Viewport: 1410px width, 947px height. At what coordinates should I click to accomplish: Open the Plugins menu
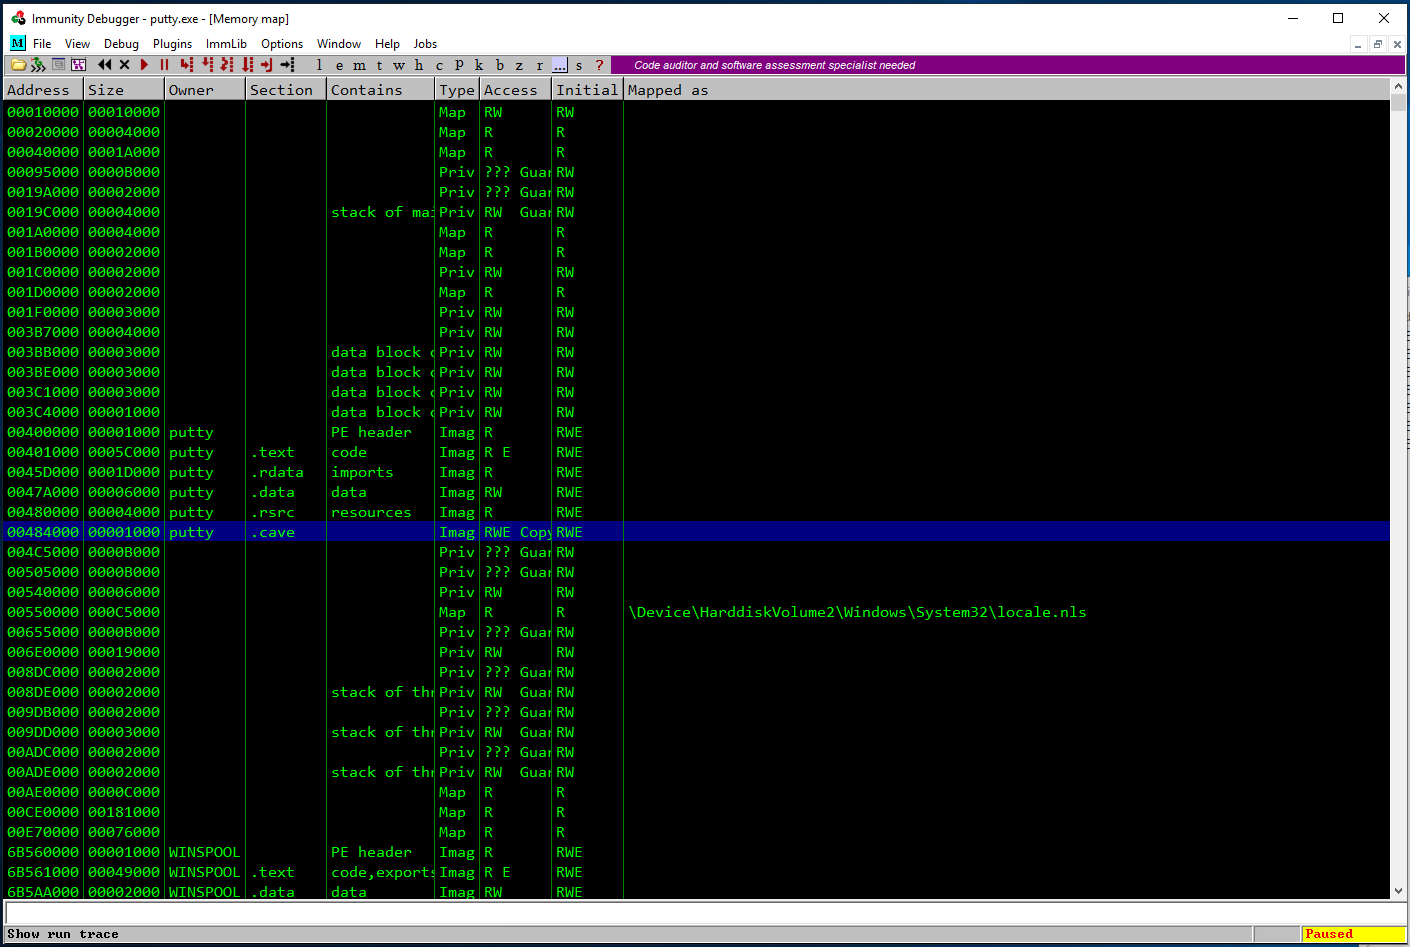(x=172, y=44)
